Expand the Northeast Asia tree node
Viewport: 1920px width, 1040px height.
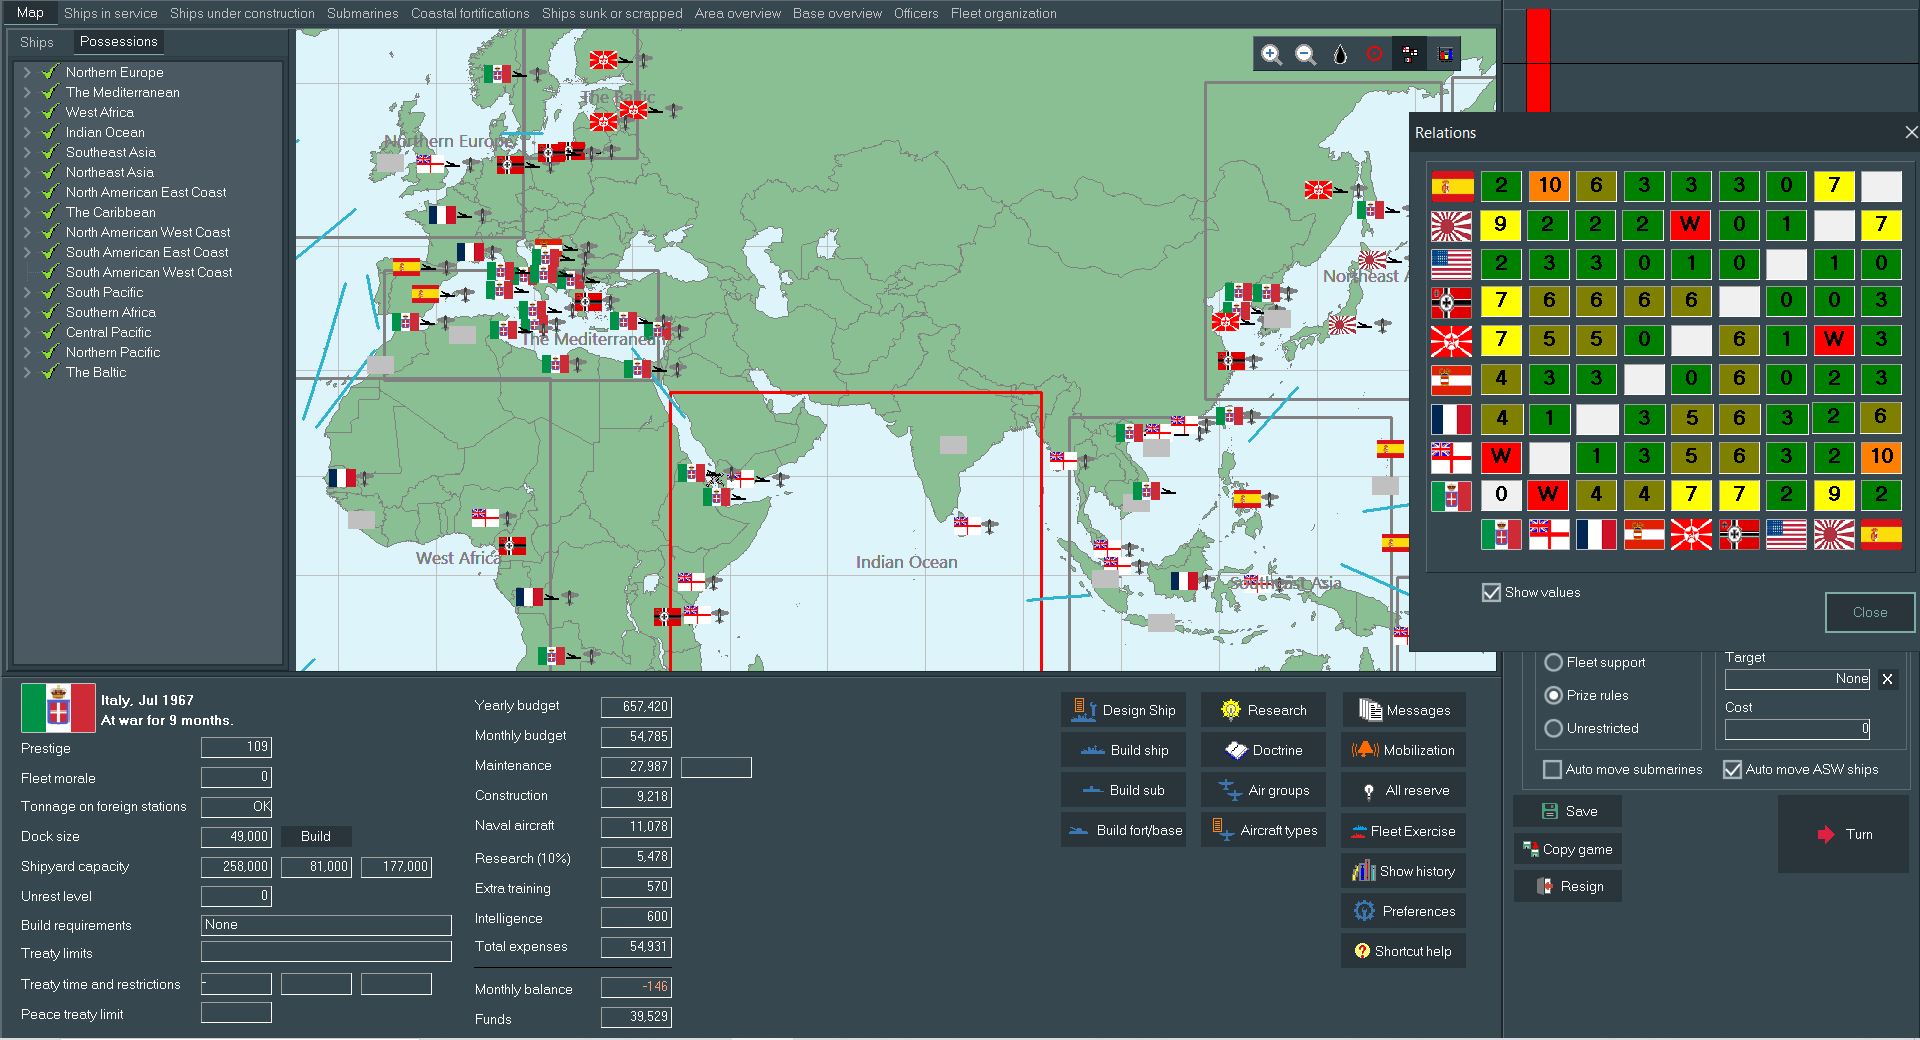(27, 172)
